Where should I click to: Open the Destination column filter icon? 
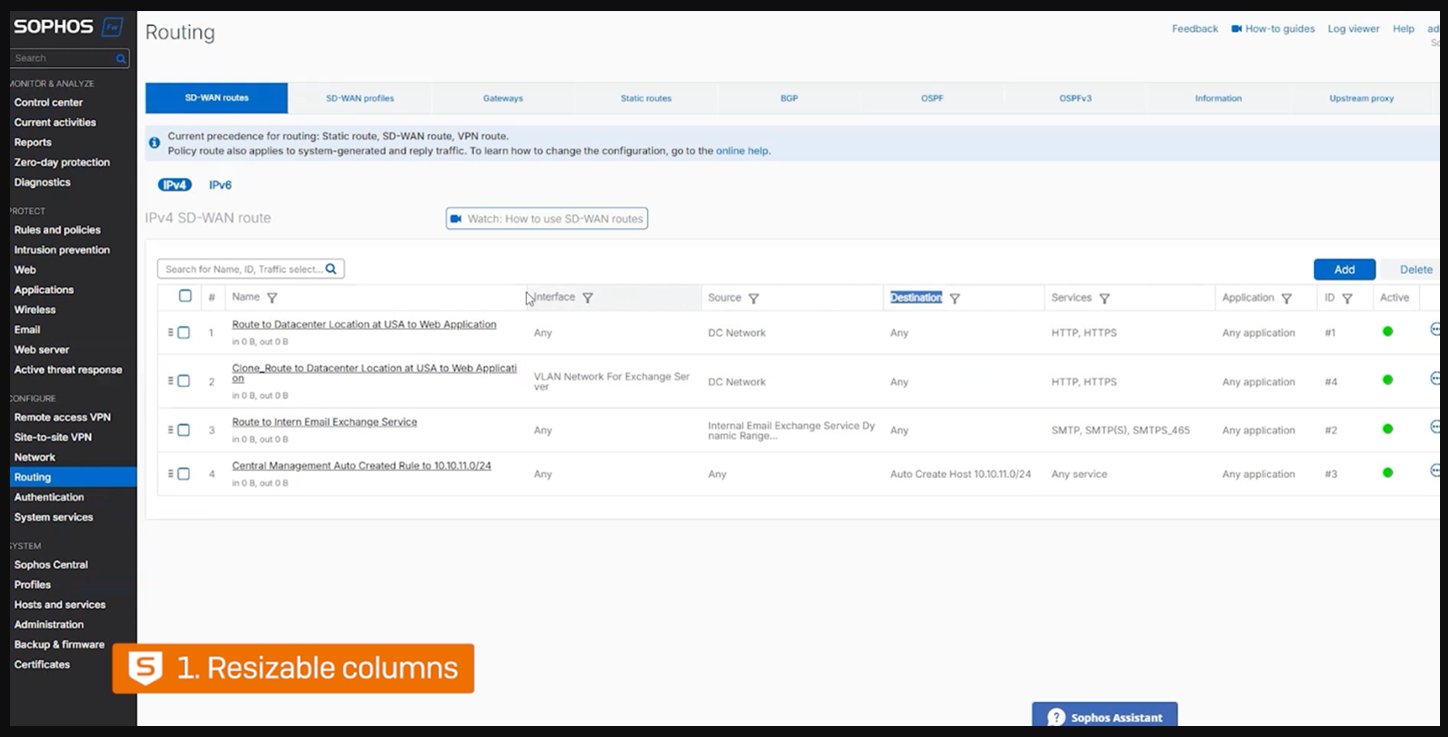coord(954,298)
